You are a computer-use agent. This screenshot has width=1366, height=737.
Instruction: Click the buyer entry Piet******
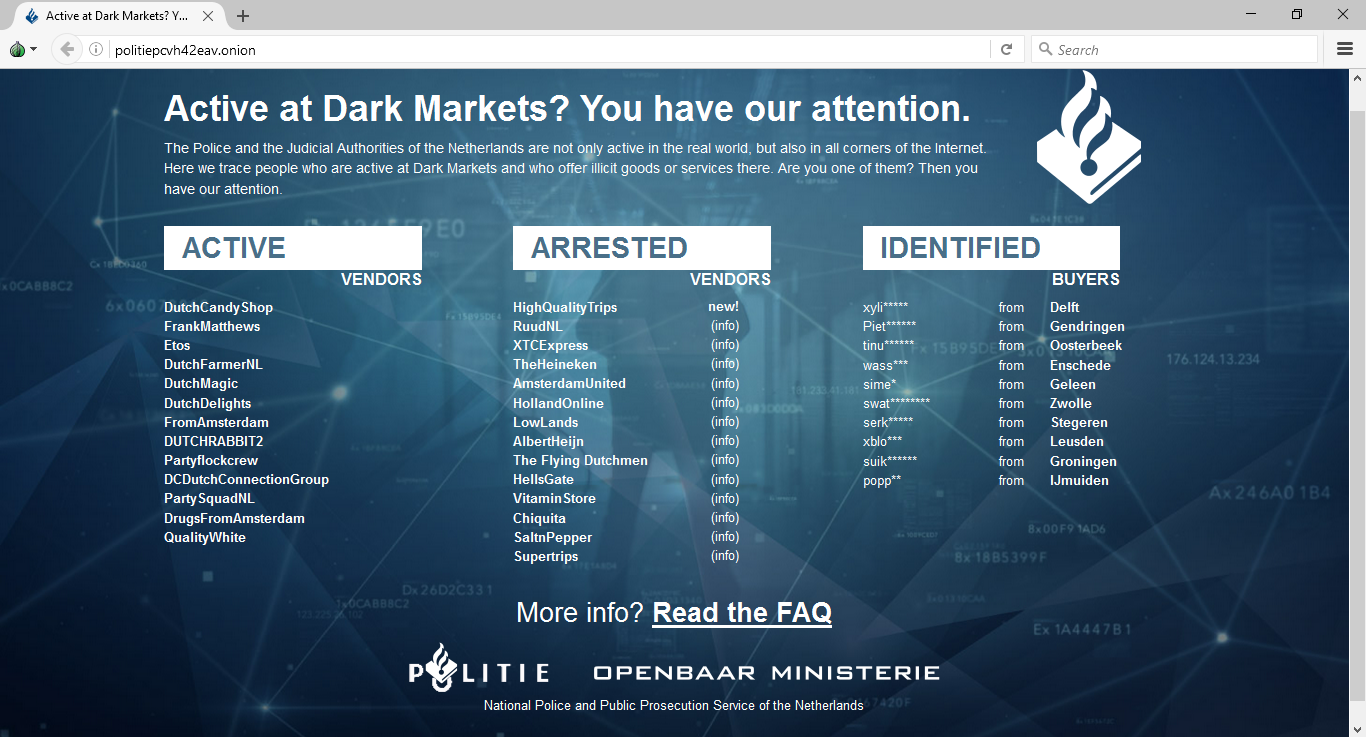pyautogui.click(x=889, y=326)
